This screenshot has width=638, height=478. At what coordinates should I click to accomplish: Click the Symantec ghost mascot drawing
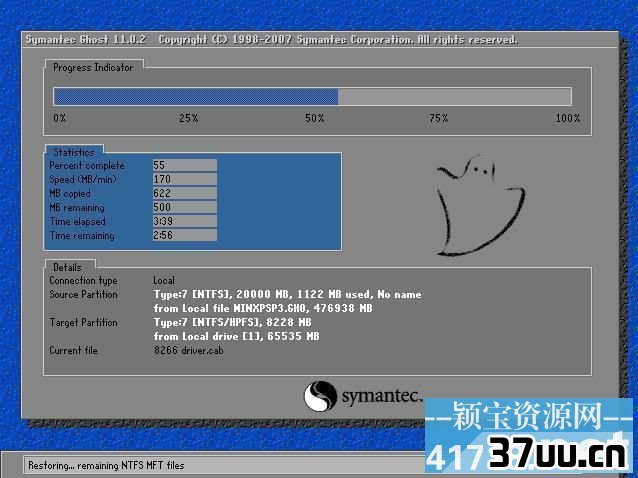click(480, 206)
